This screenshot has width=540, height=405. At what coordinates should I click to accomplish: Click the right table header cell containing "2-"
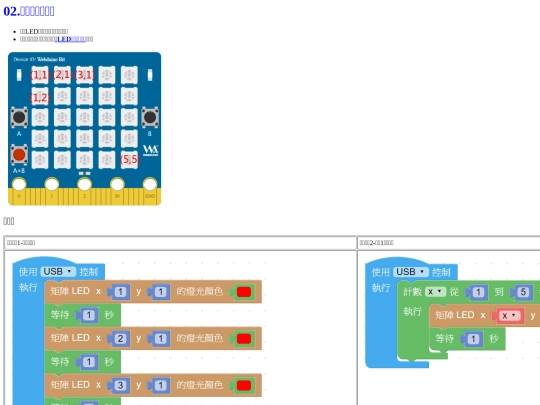[x=449, y=243]
